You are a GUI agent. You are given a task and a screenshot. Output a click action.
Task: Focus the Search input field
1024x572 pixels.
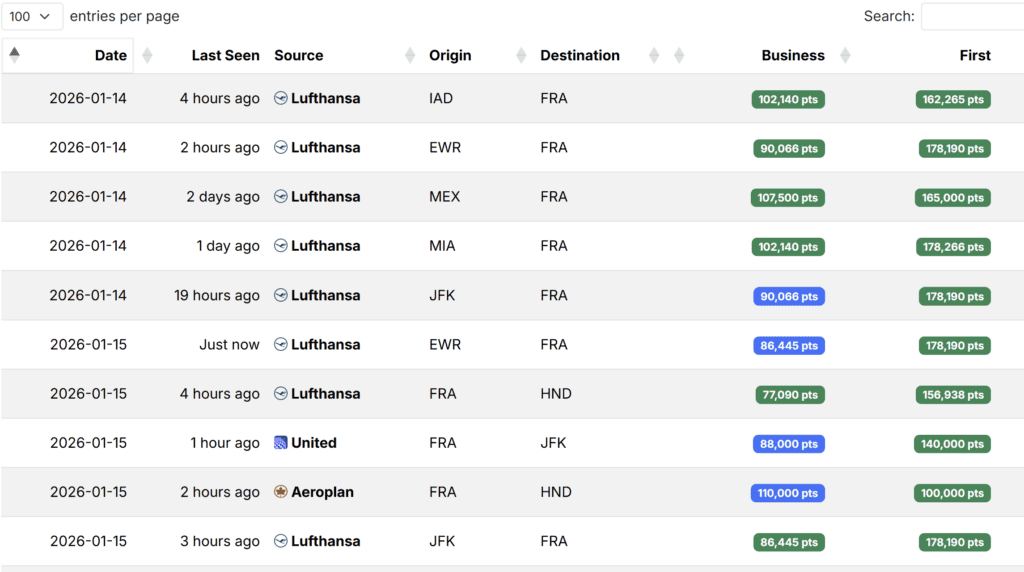pos(973,16)
